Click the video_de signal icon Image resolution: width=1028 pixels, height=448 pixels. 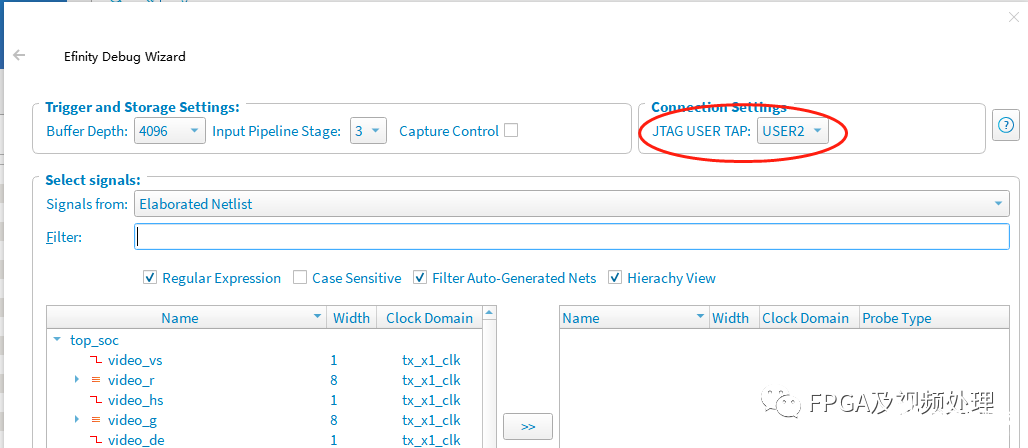click(97, 440)
